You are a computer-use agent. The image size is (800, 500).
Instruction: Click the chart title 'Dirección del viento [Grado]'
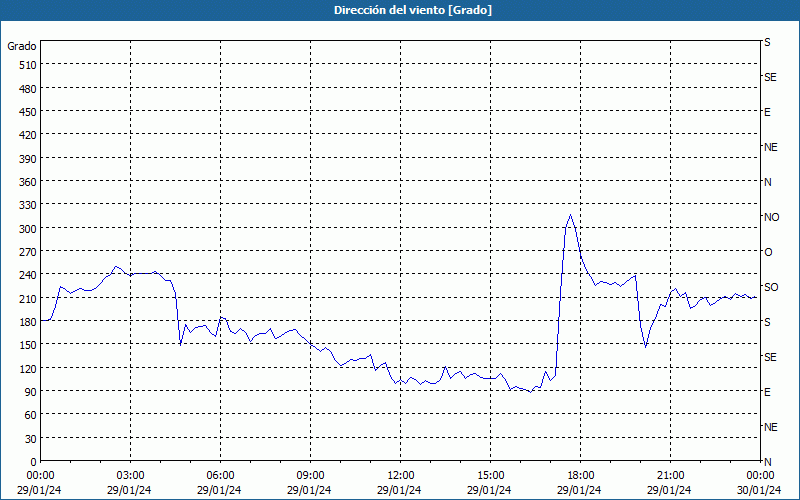click(413, 10)
